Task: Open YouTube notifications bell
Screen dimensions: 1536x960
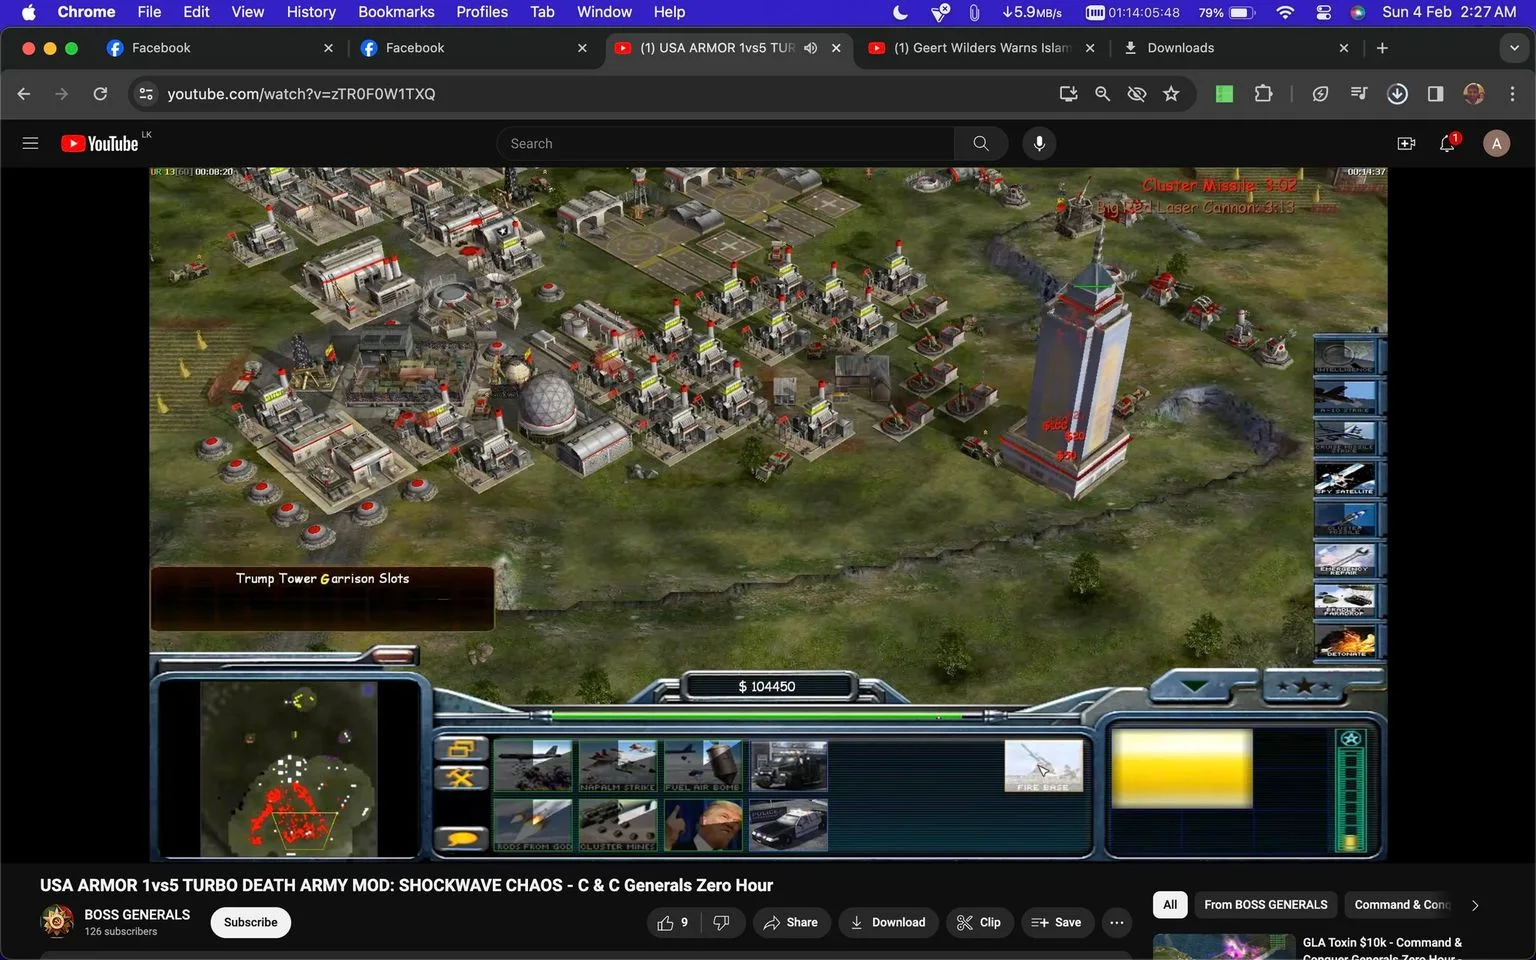Action: [x=1447, y=144]
